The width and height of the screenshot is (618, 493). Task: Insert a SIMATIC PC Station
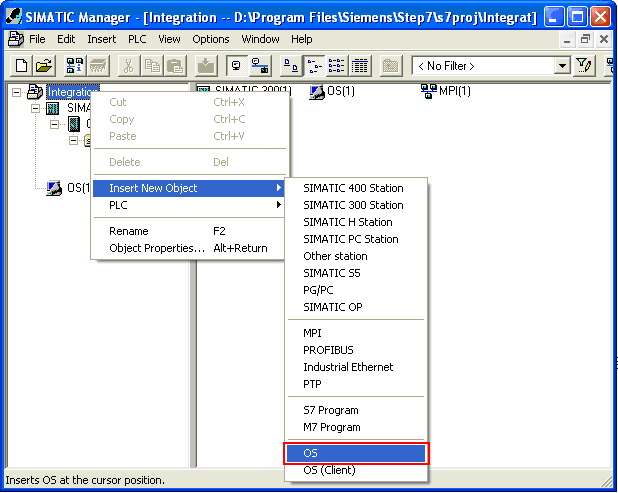tap(356, 239)
